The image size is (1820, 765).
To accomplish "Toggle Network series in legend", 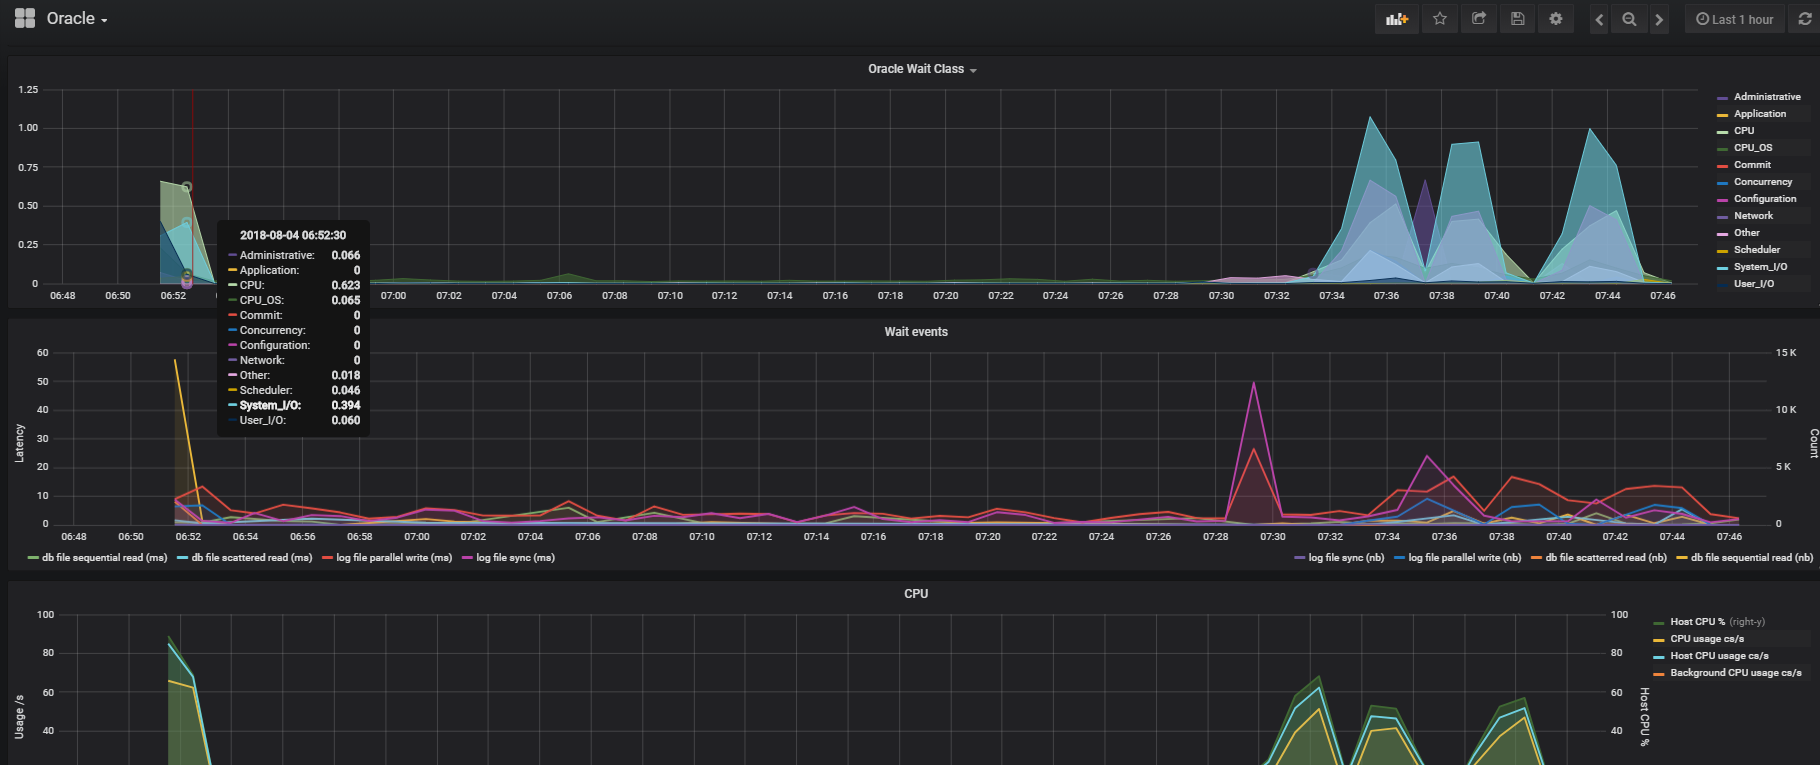I will 1753,216.
